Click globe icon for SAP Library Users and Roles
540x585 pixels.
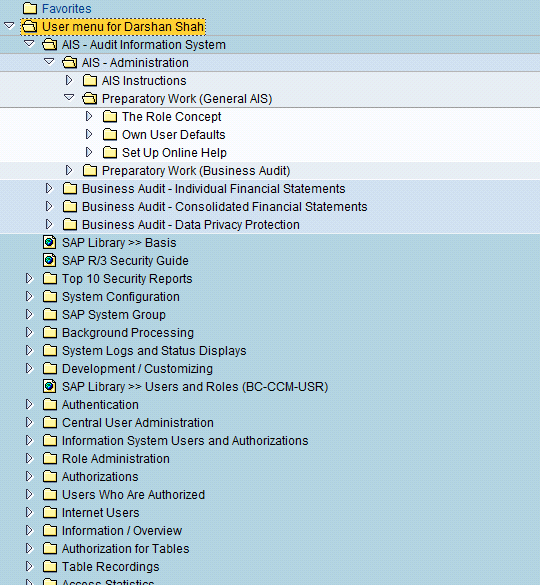coord(50,387)
